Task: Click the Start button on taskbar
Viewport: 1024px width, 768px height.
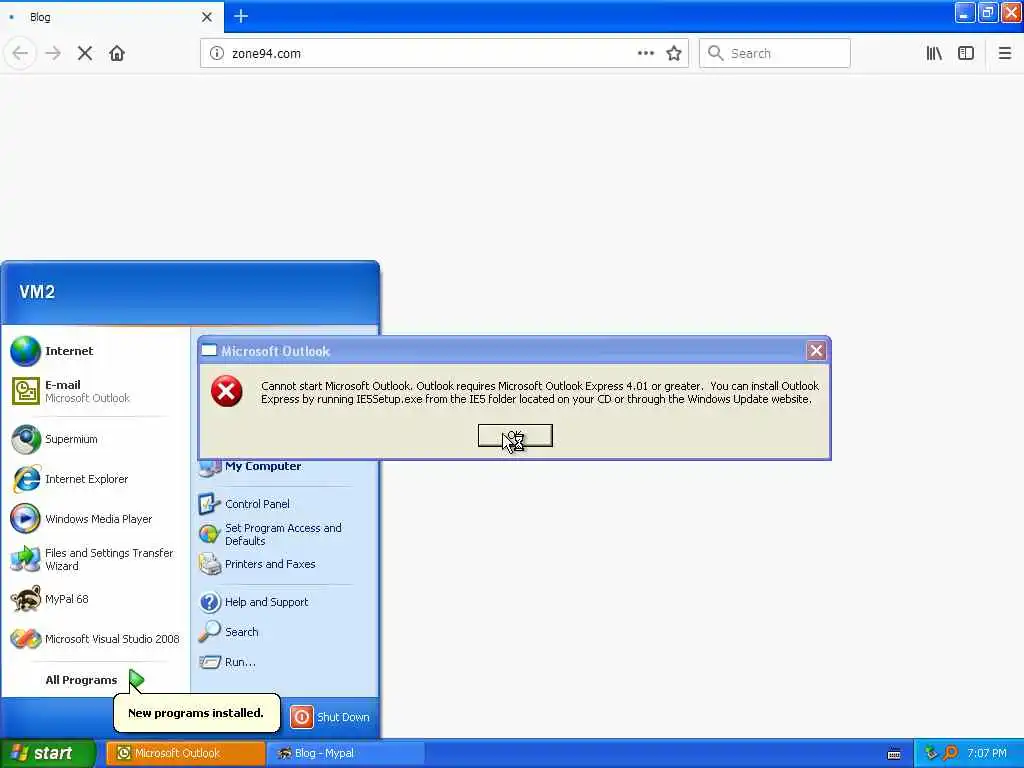Action: tap(47, 753)
